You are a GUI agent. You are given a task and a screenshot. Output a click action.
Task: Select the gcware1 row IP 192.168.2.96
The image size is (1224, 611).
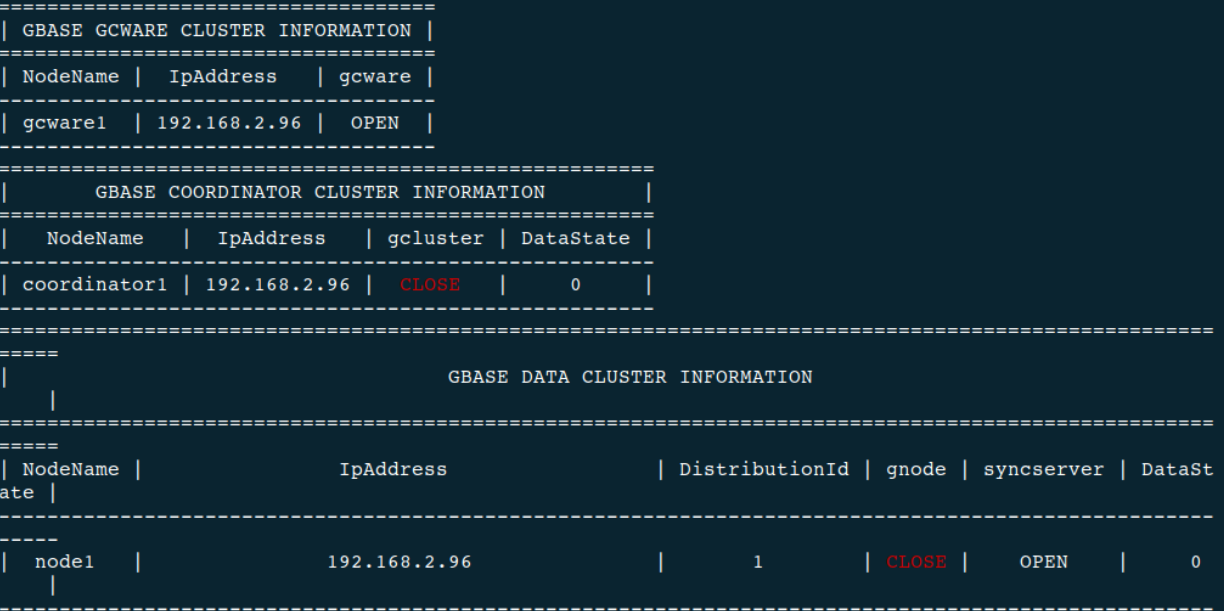(x=229, y=123)
